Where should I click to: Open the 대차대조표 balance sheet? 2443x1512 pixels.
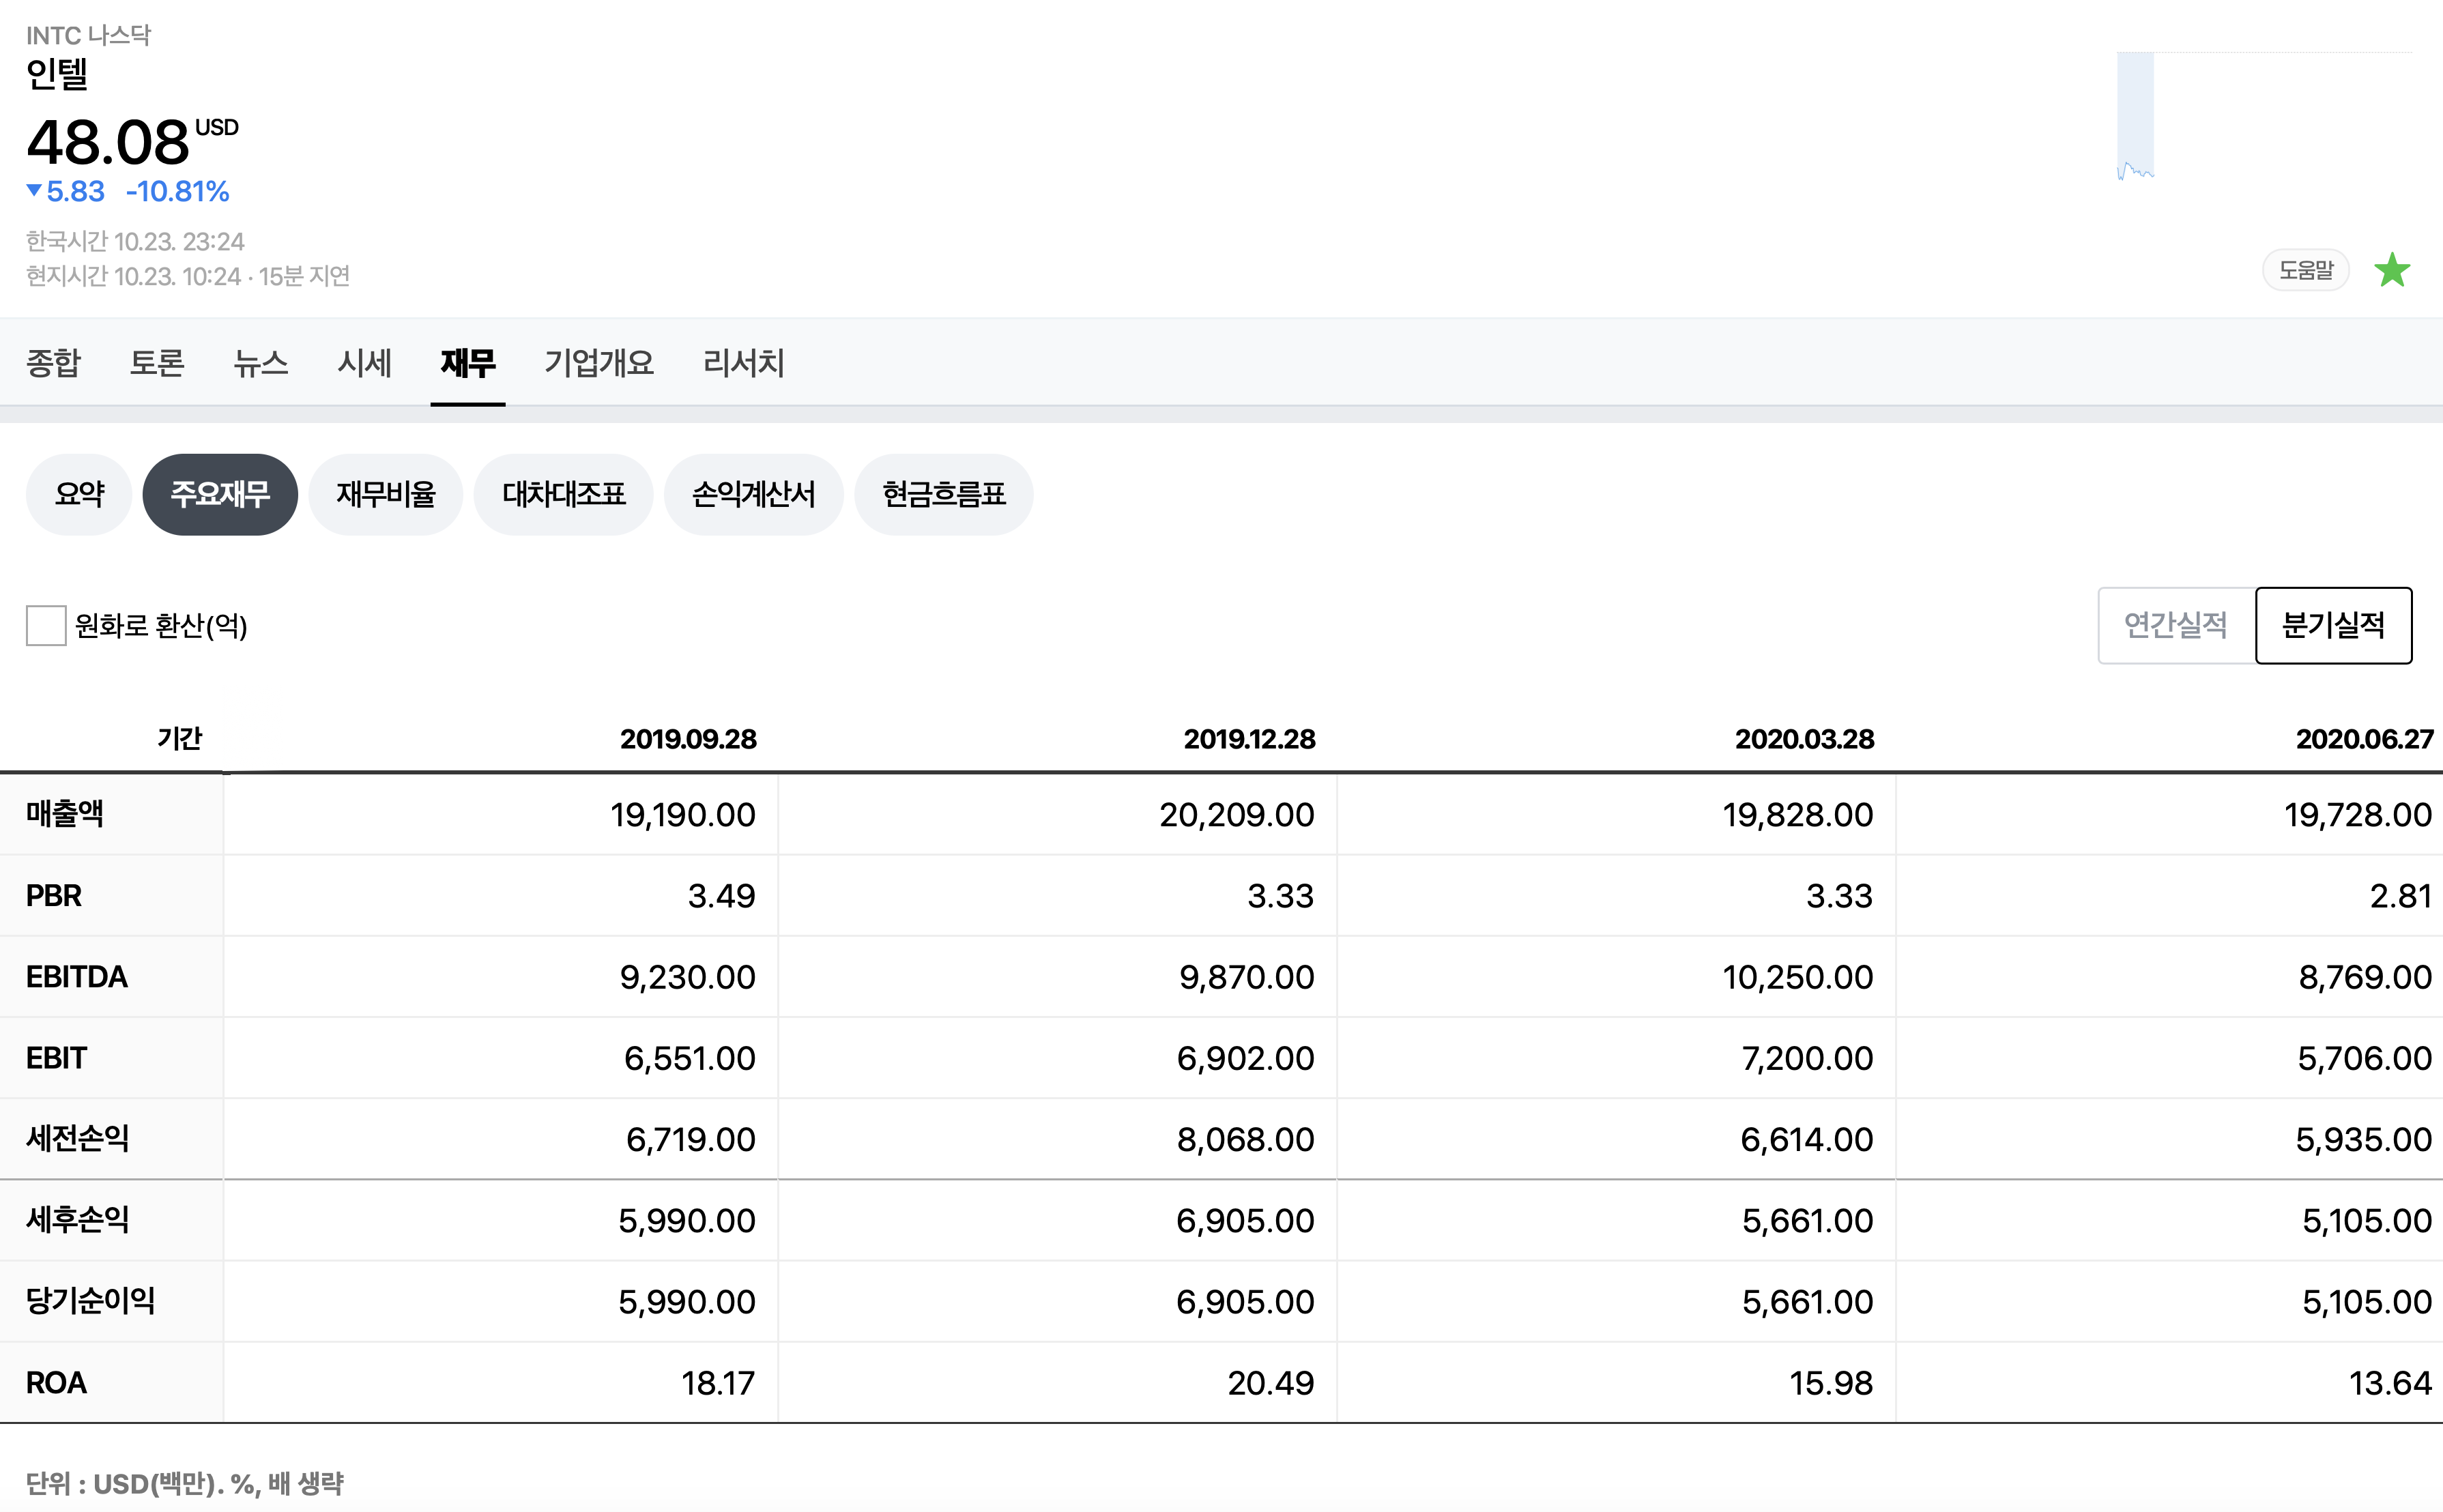point(564,494)
